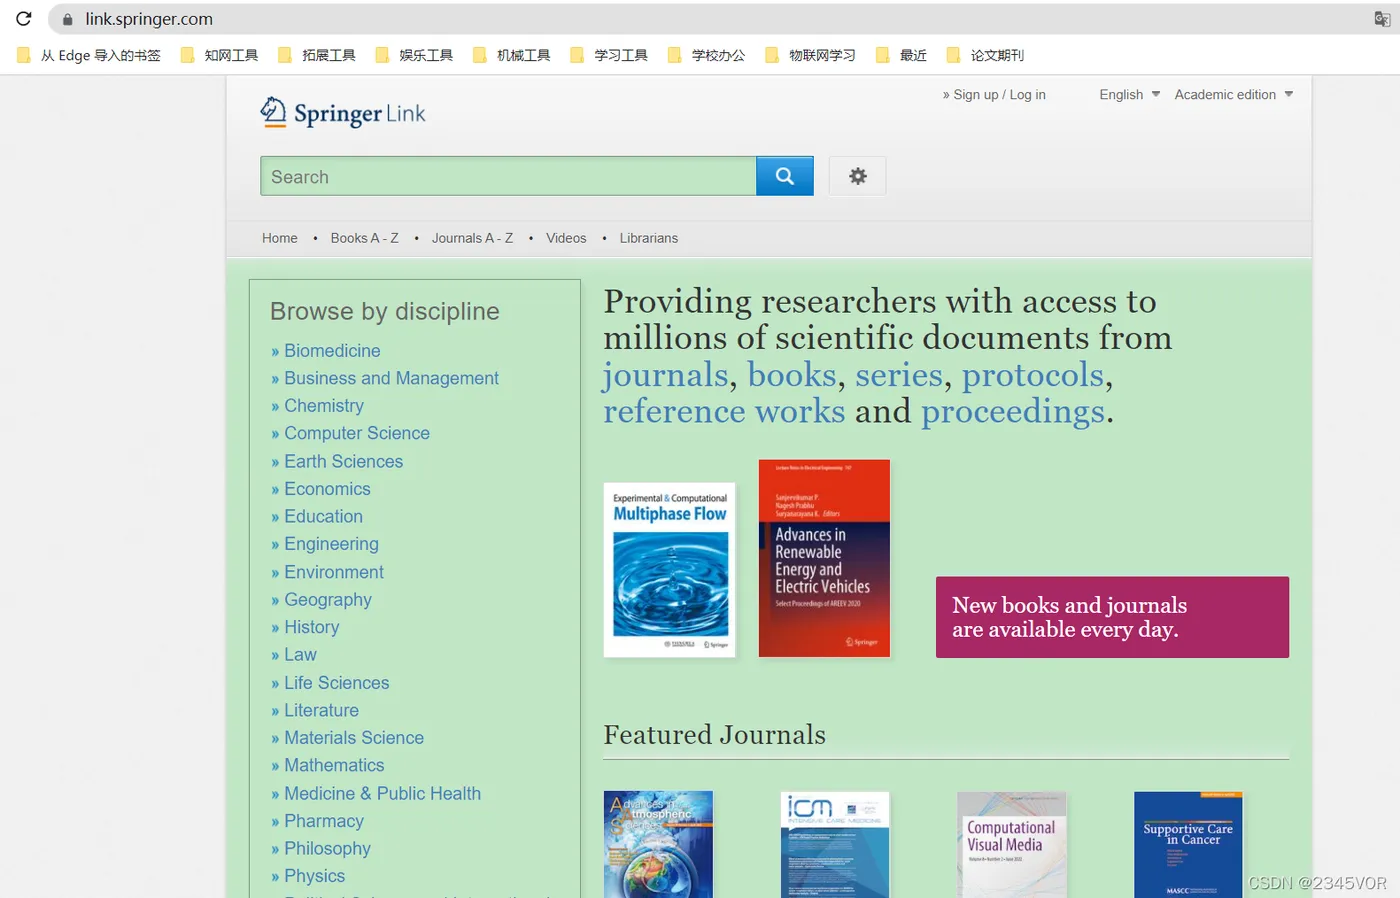1400x898 pixels.
Task: Open the 论文期刊 bookmark folder
Action: [x=986, y=55]
